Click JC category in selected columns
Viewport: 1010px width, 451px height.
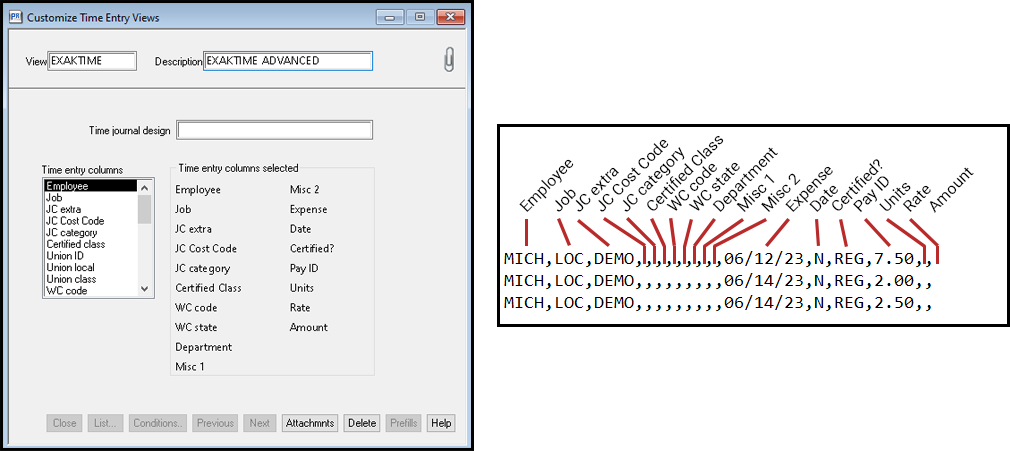(x=202, y=268)
